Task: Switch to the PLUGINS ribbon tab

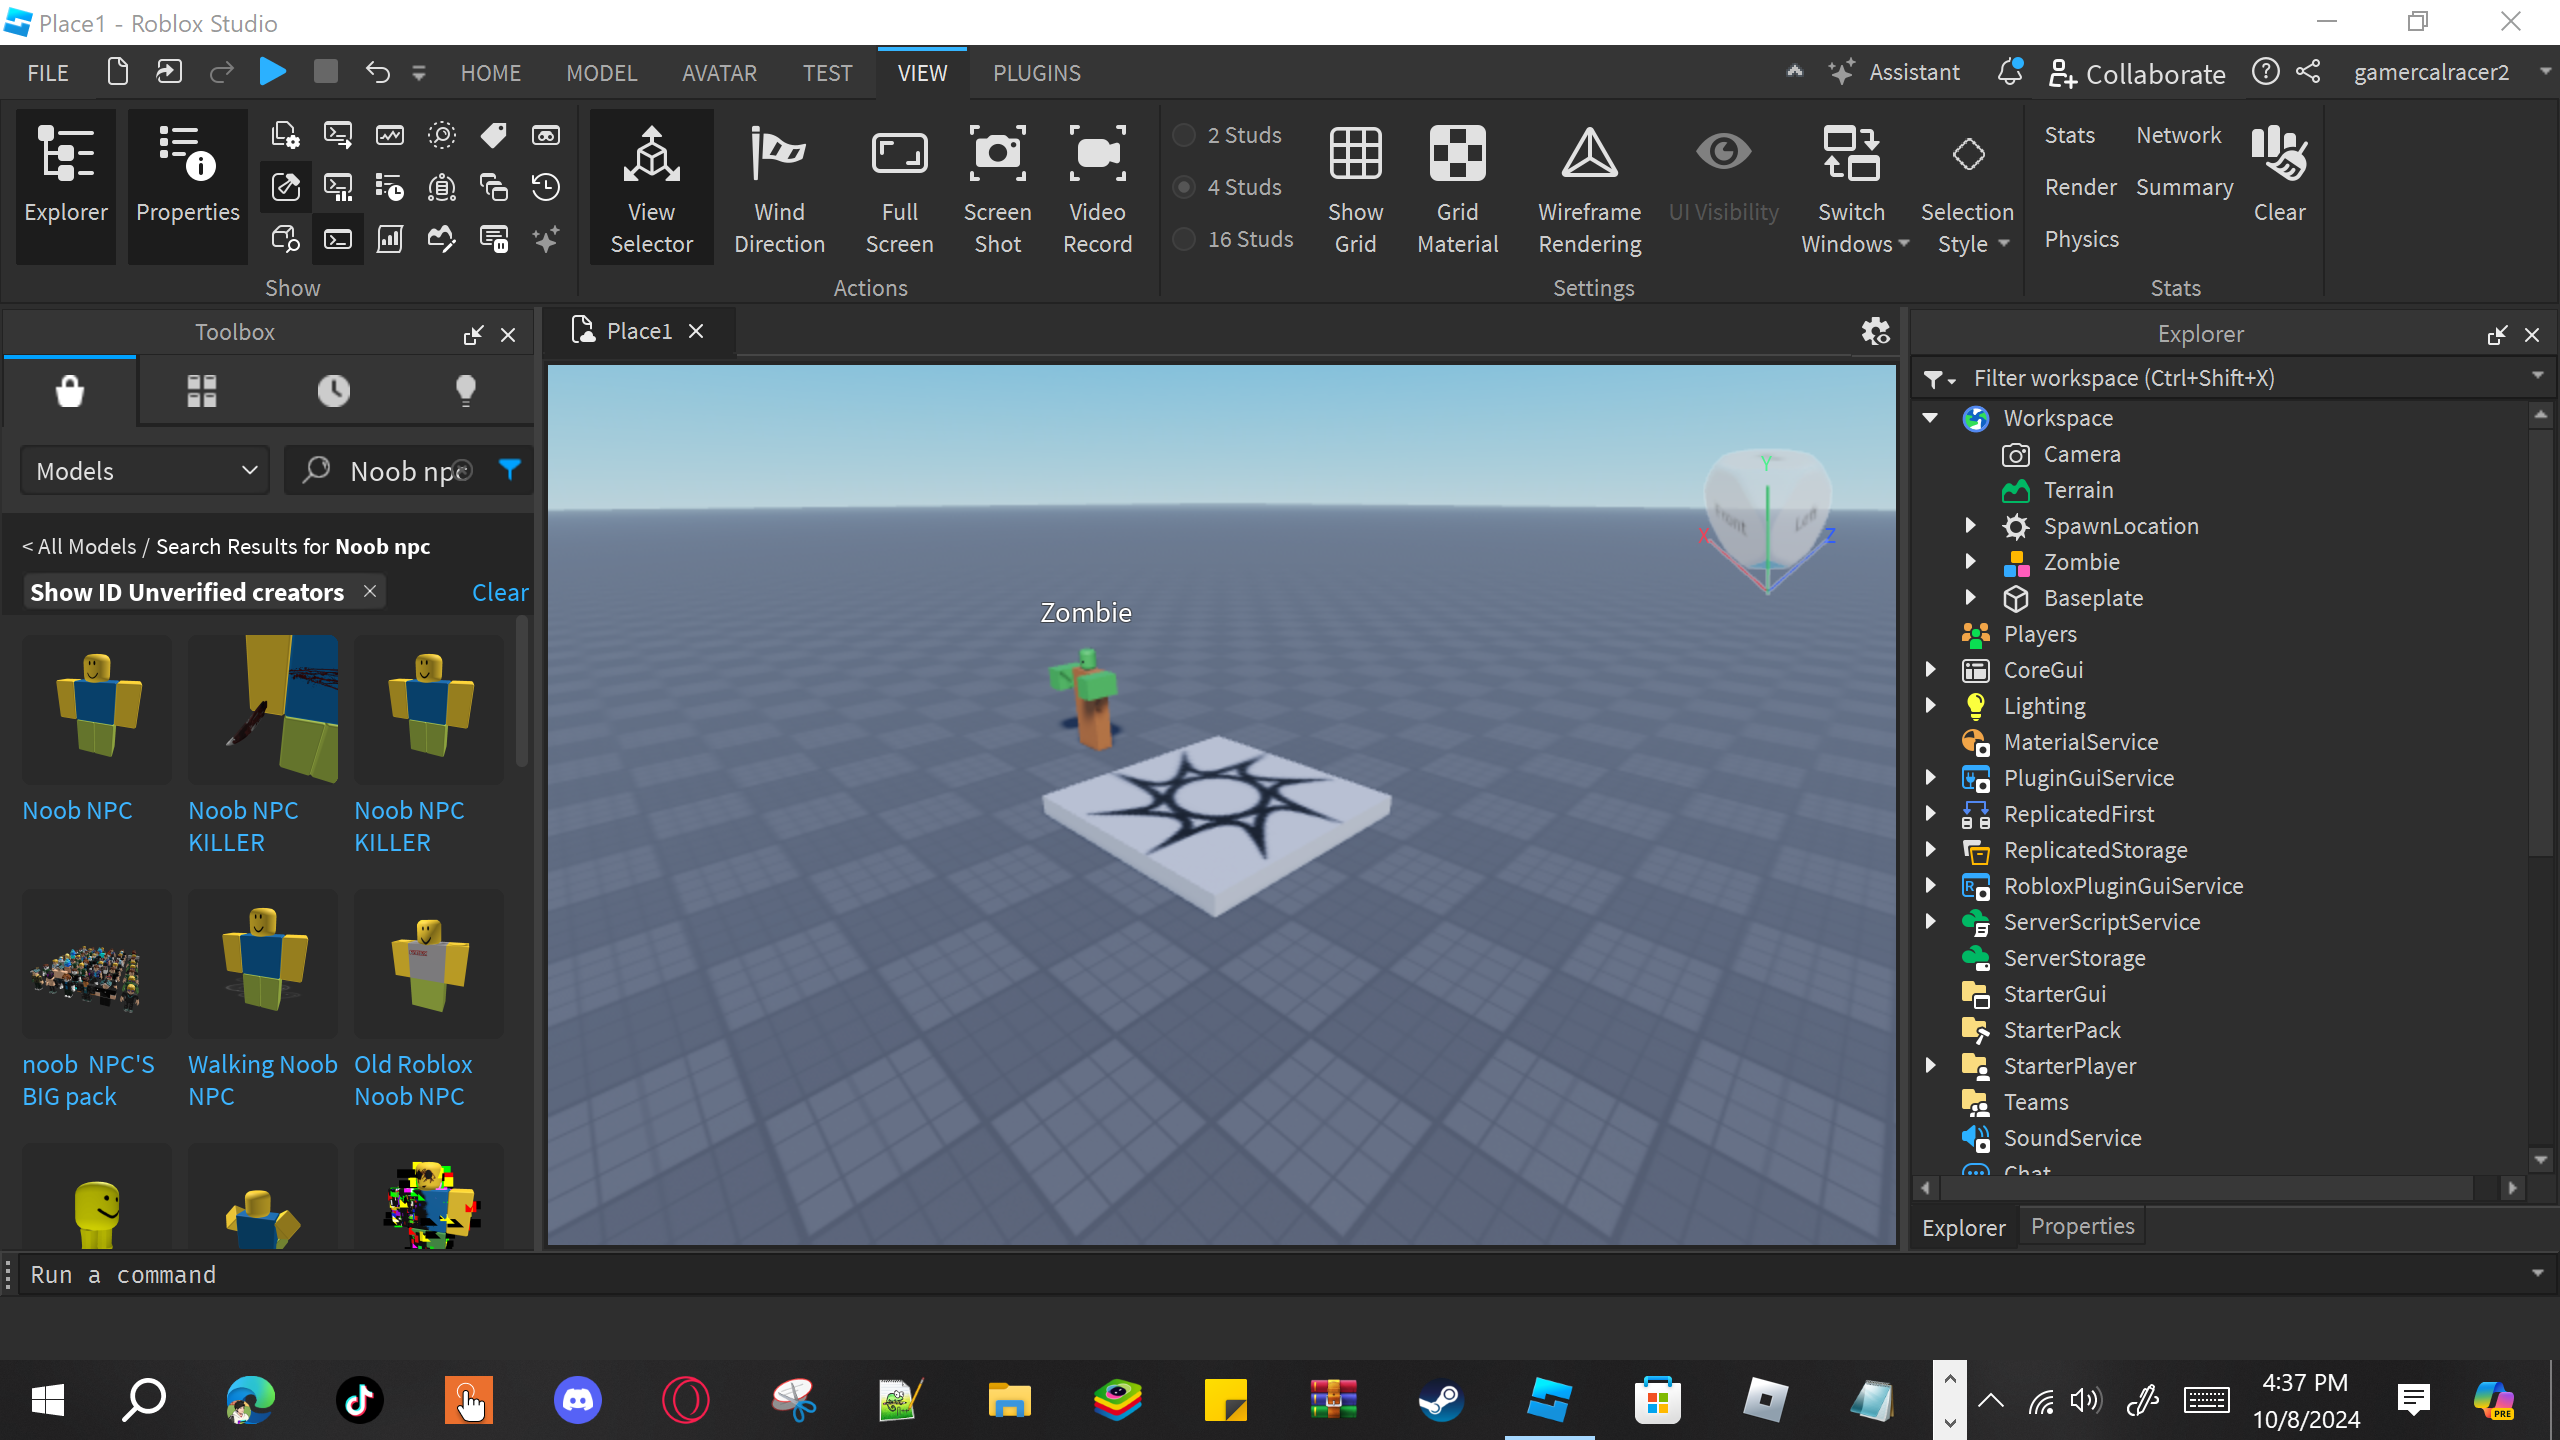Action: 1036,73
